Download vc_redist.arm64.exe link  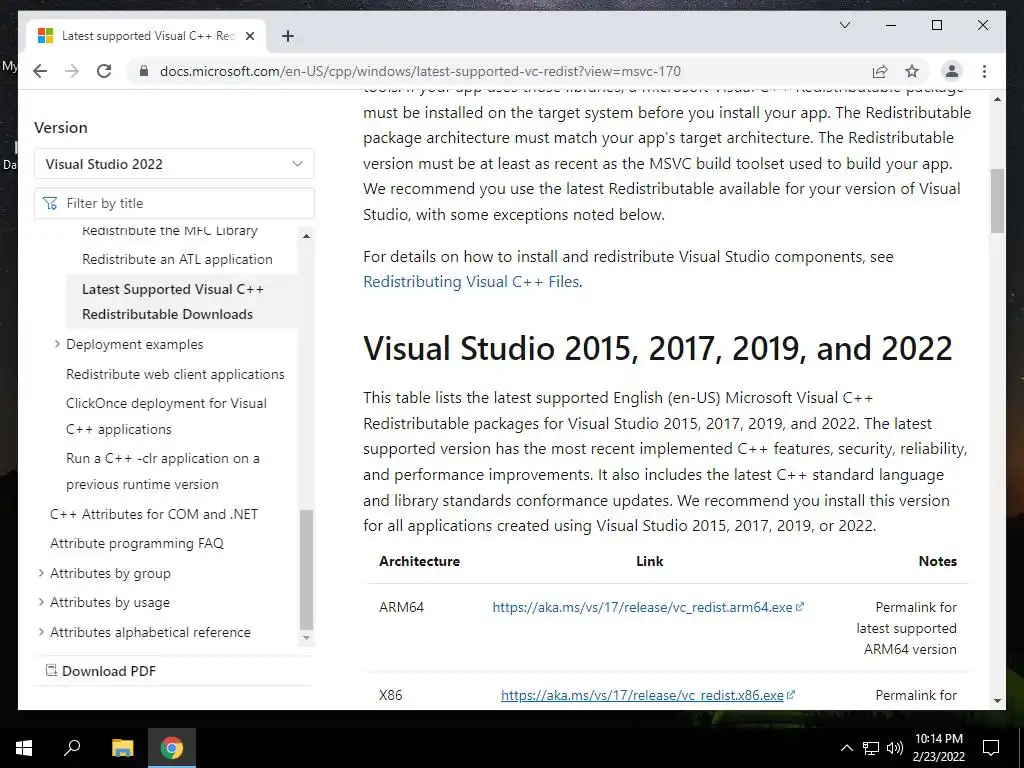click(x=642, y=607)
